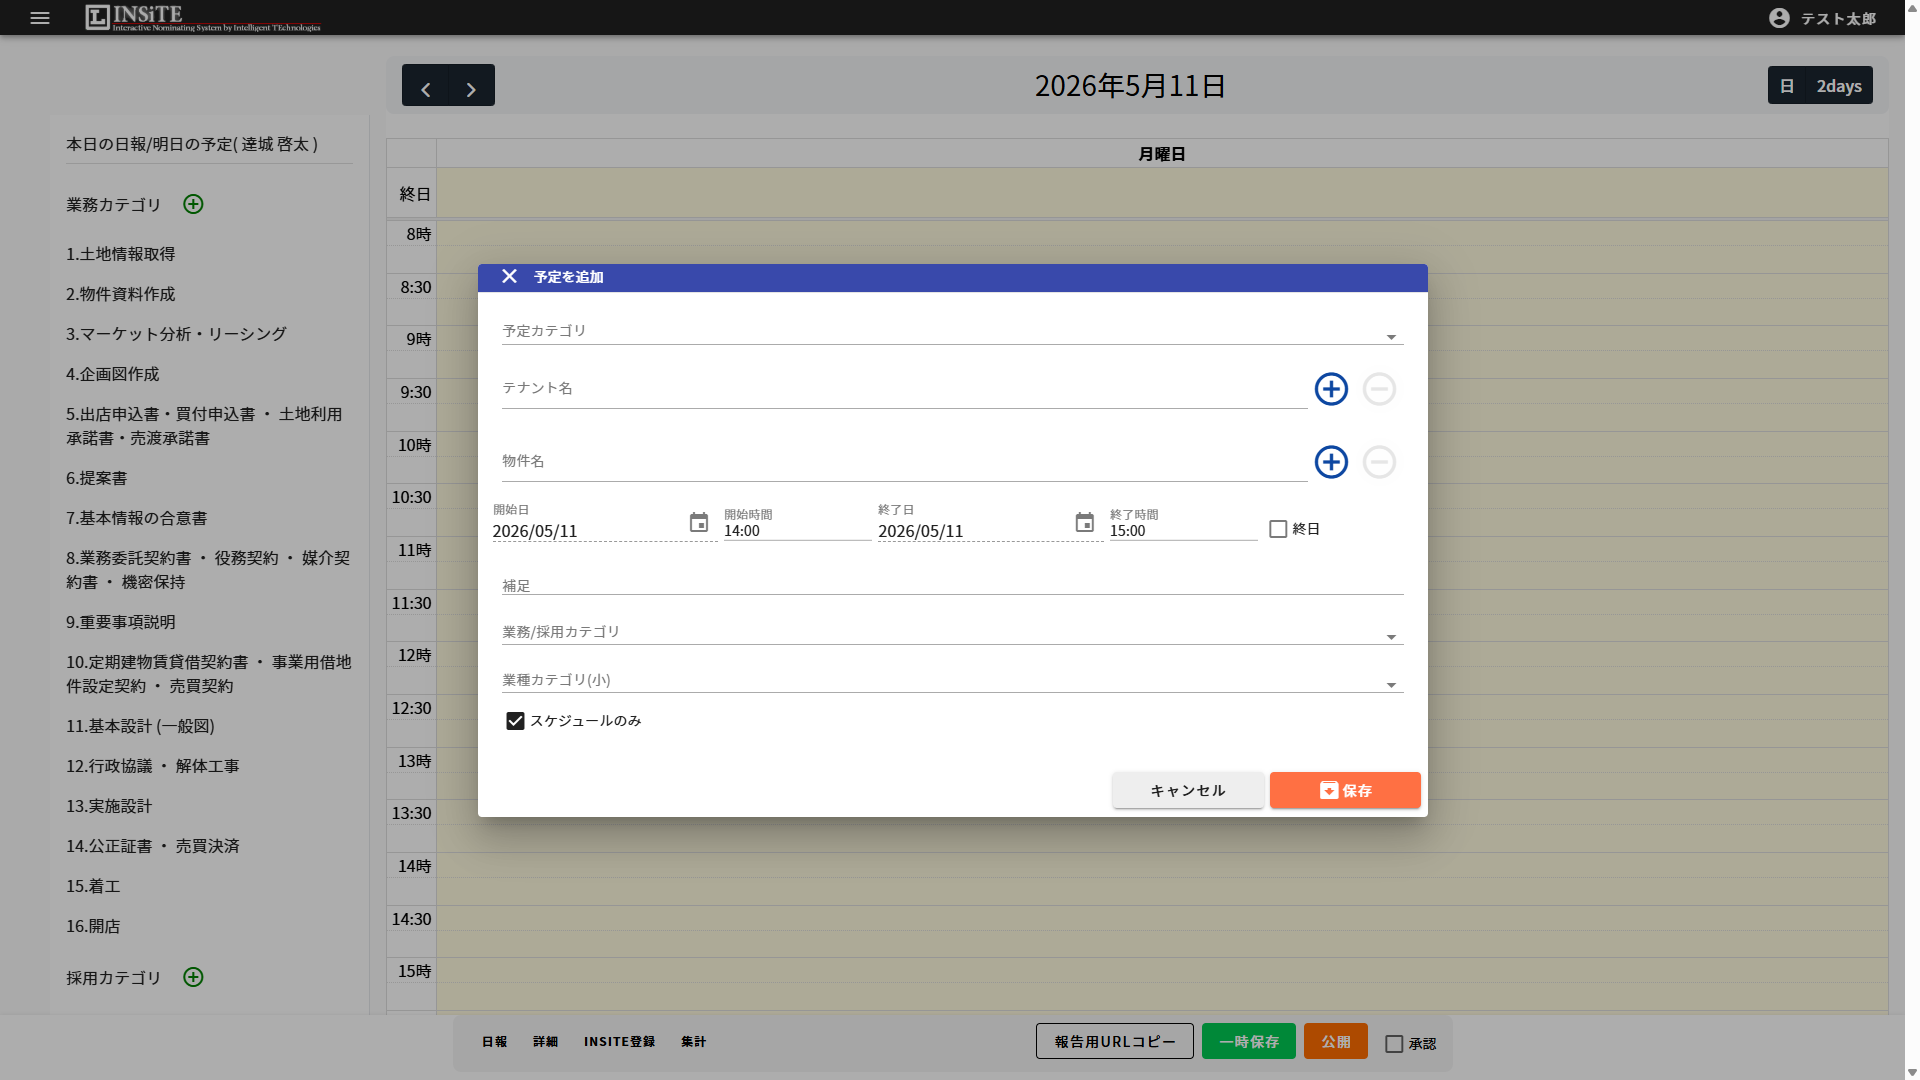The height and width of the screenshot is (1080, 1920).
Task: Select 5.出店申込書・買付申込書 category
Action: 205,426
